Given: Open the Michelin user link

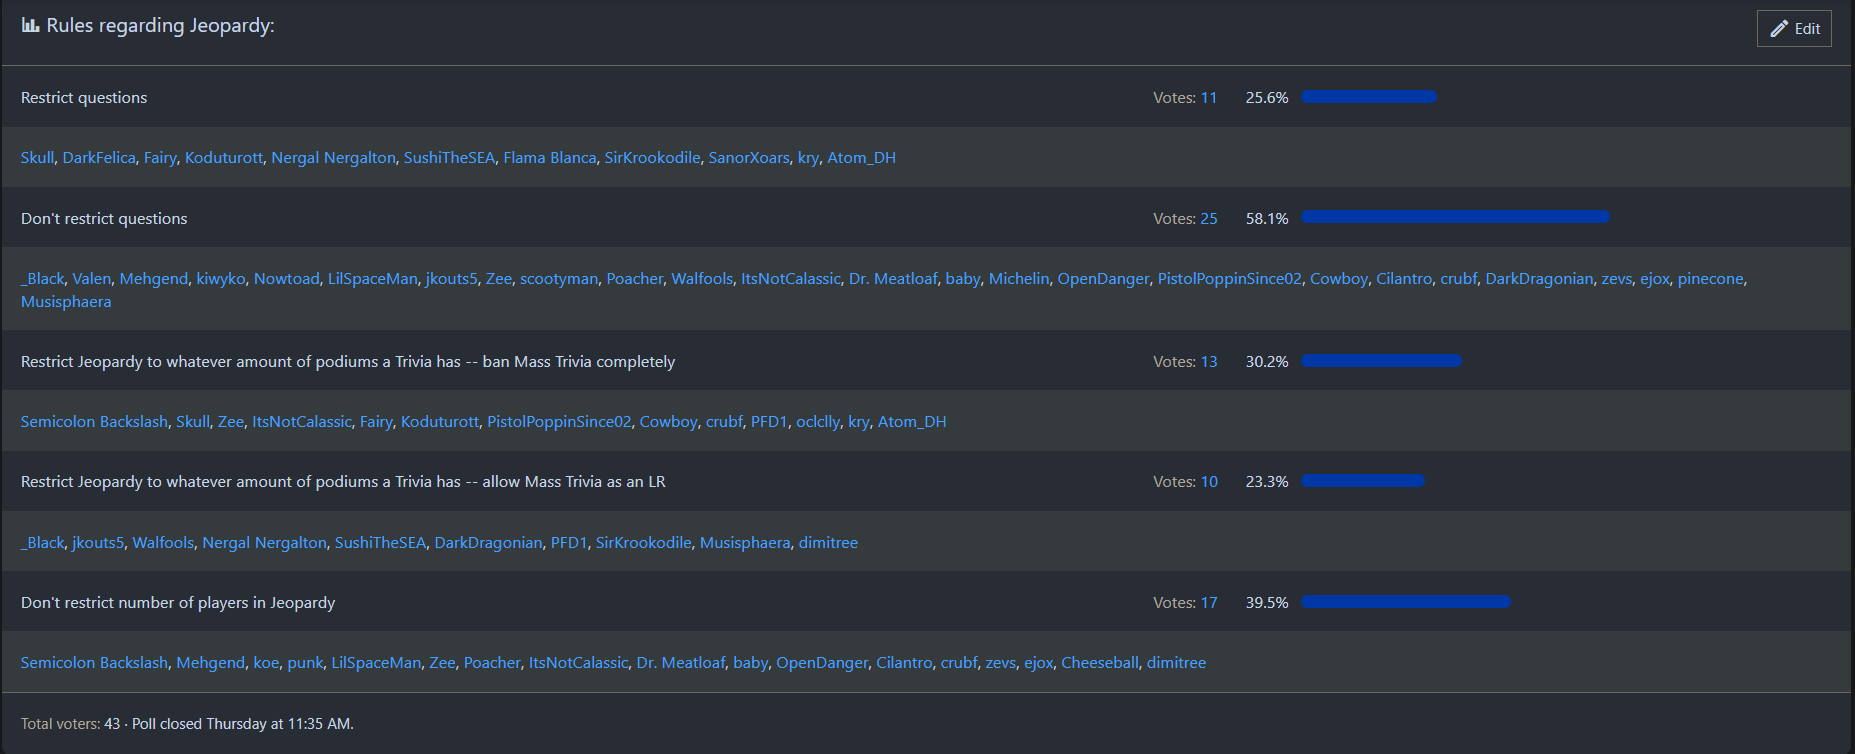Looking at the screenshot, I should (x=1019, y=279).
